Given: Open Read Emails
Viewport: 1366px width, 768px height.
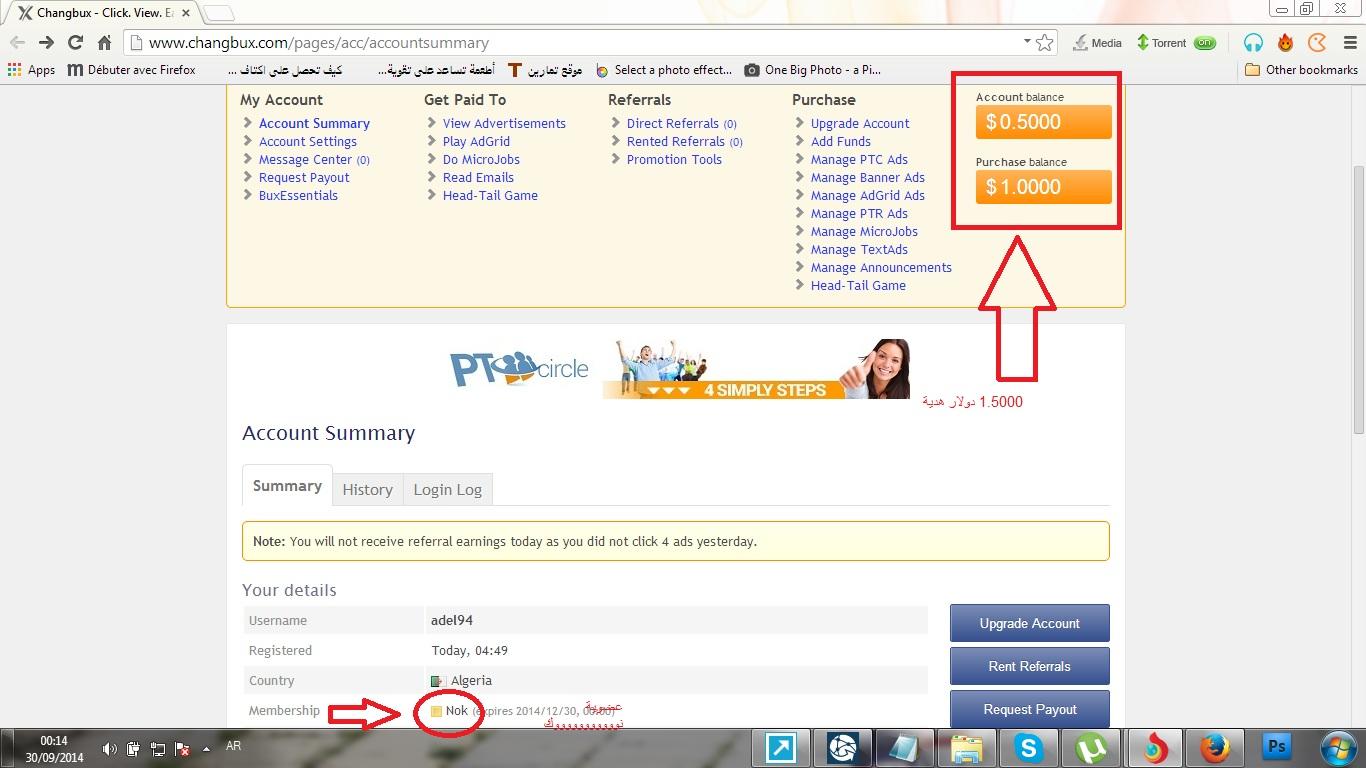Looking at the screenshot, I should tap(478, 177).
